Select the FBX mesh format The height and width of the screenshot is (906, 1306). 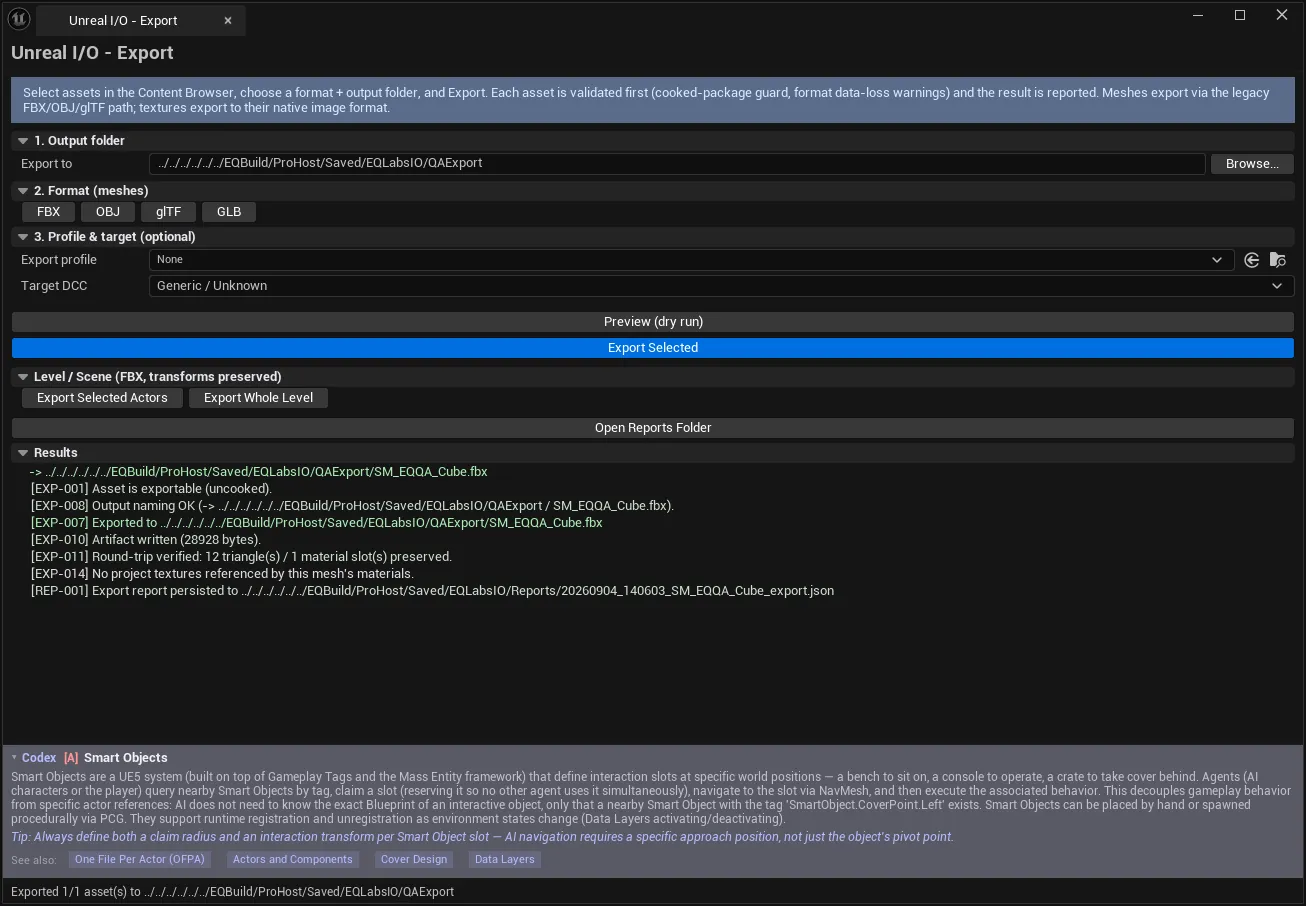coord(49,212)
